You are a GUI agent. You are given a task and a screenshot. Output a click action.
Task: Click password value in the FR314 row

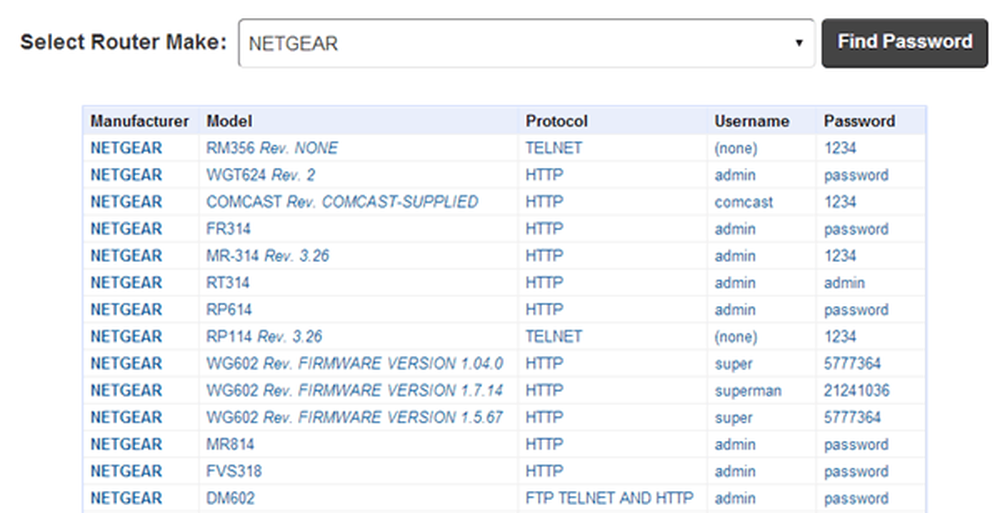(855, 228)
